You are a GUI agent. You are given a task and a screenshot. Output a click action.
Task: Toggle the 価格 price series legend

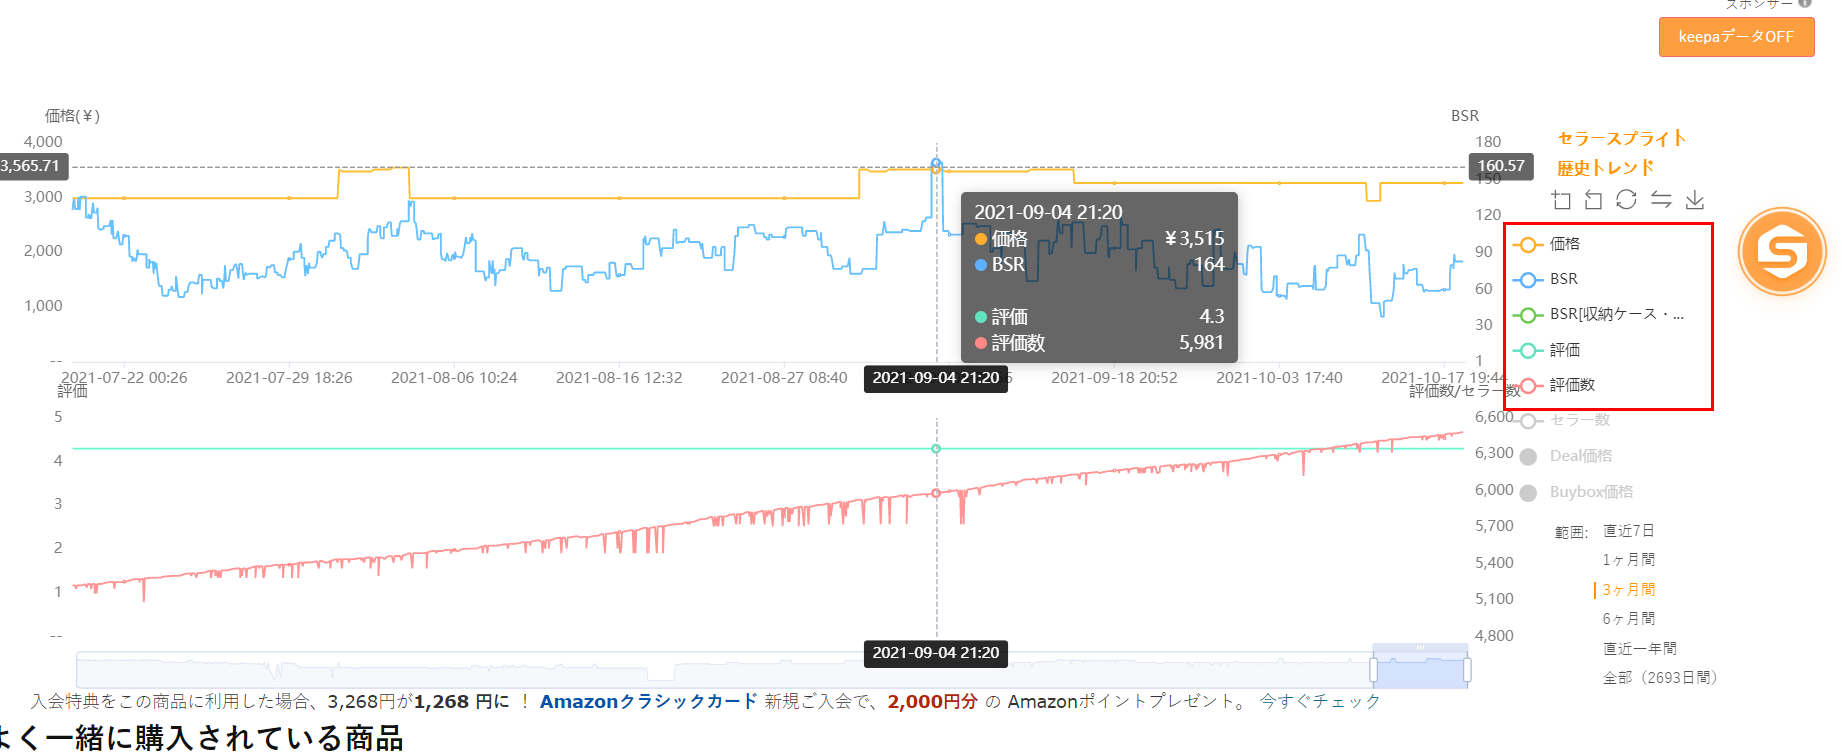pyautogui.click(x=1564, y=244)
